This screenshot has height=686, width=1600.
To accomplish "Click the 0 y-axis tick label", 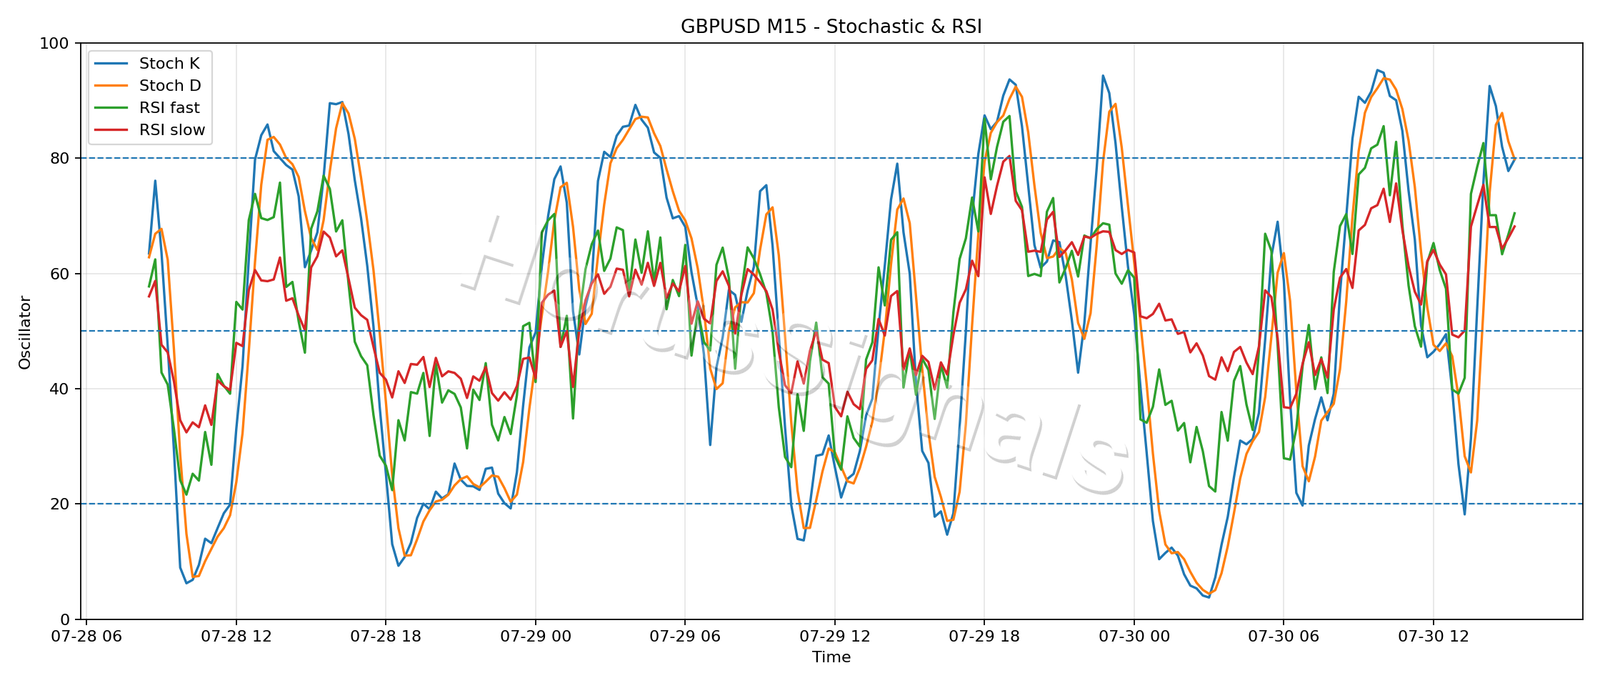I will (64, 620).
